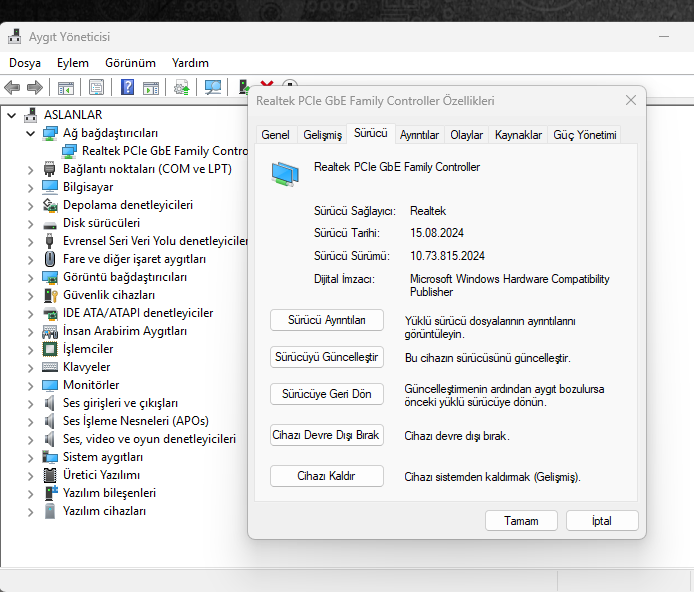The width and height of the screenshot is (694, 592).
Task: Expand Ses girişleri ve çıkışları
Action: [31, 404]
